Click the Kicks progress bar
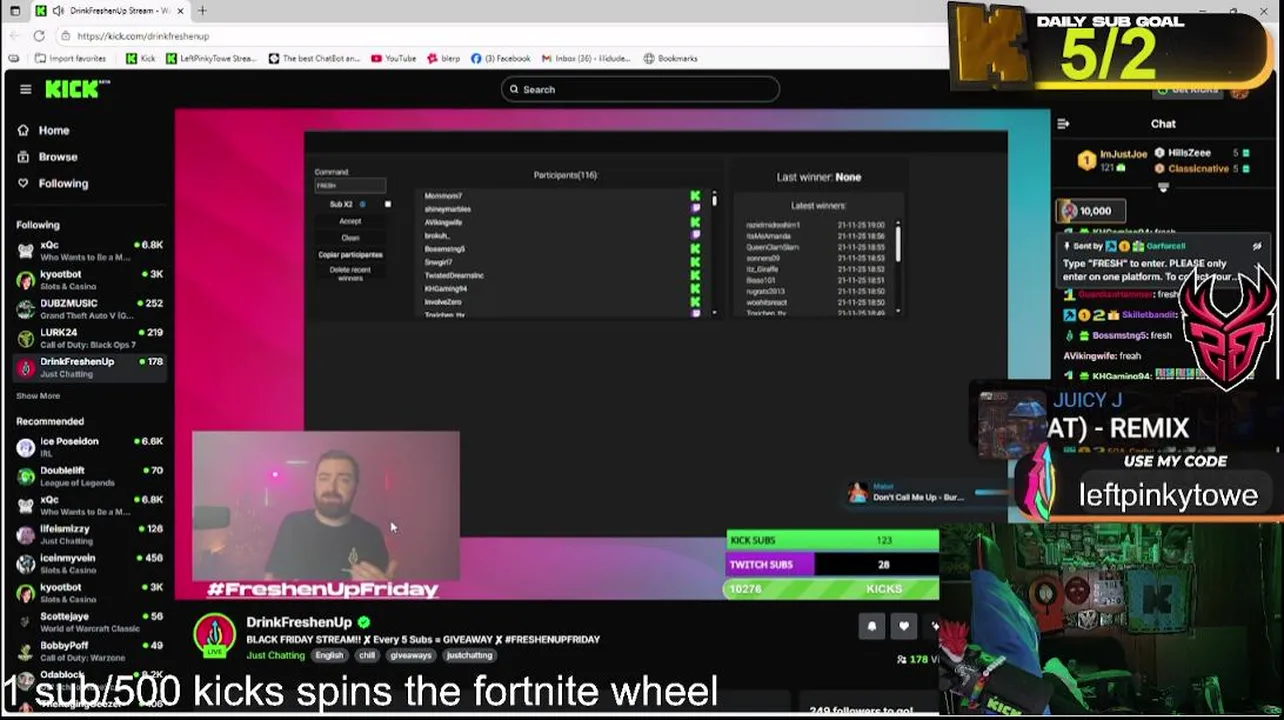This screenshot has width=1284, height=720. (833, 589)
